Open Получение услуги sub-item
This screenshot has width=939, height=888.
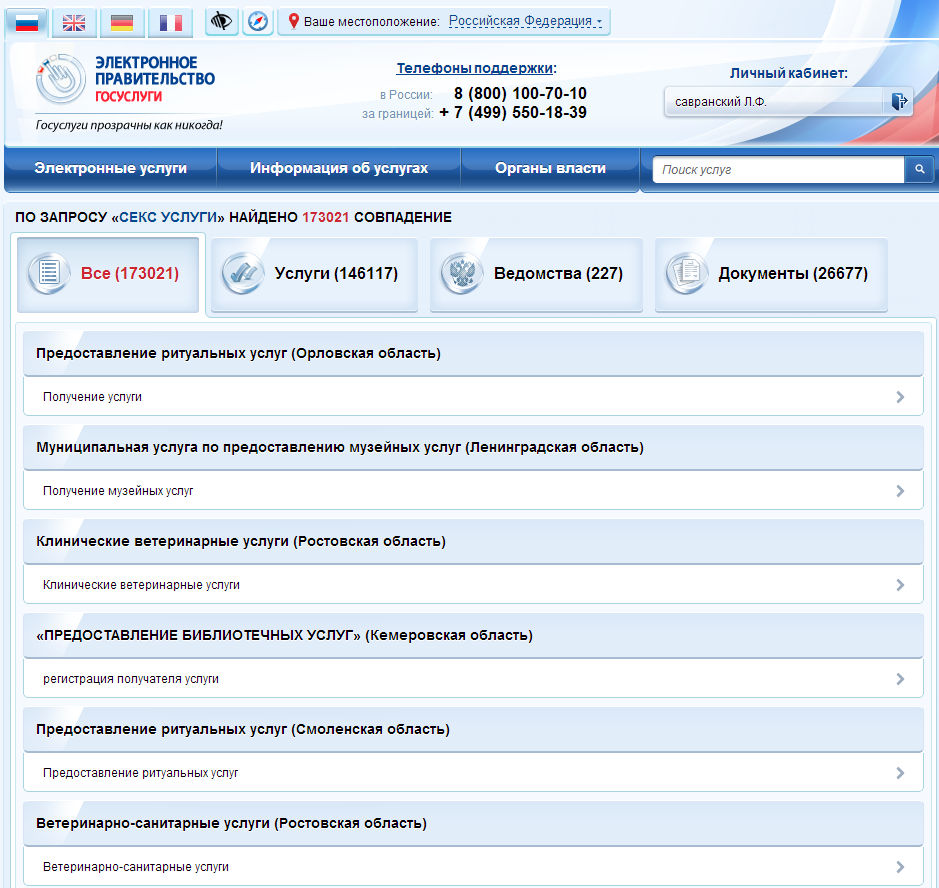point(92,397)
